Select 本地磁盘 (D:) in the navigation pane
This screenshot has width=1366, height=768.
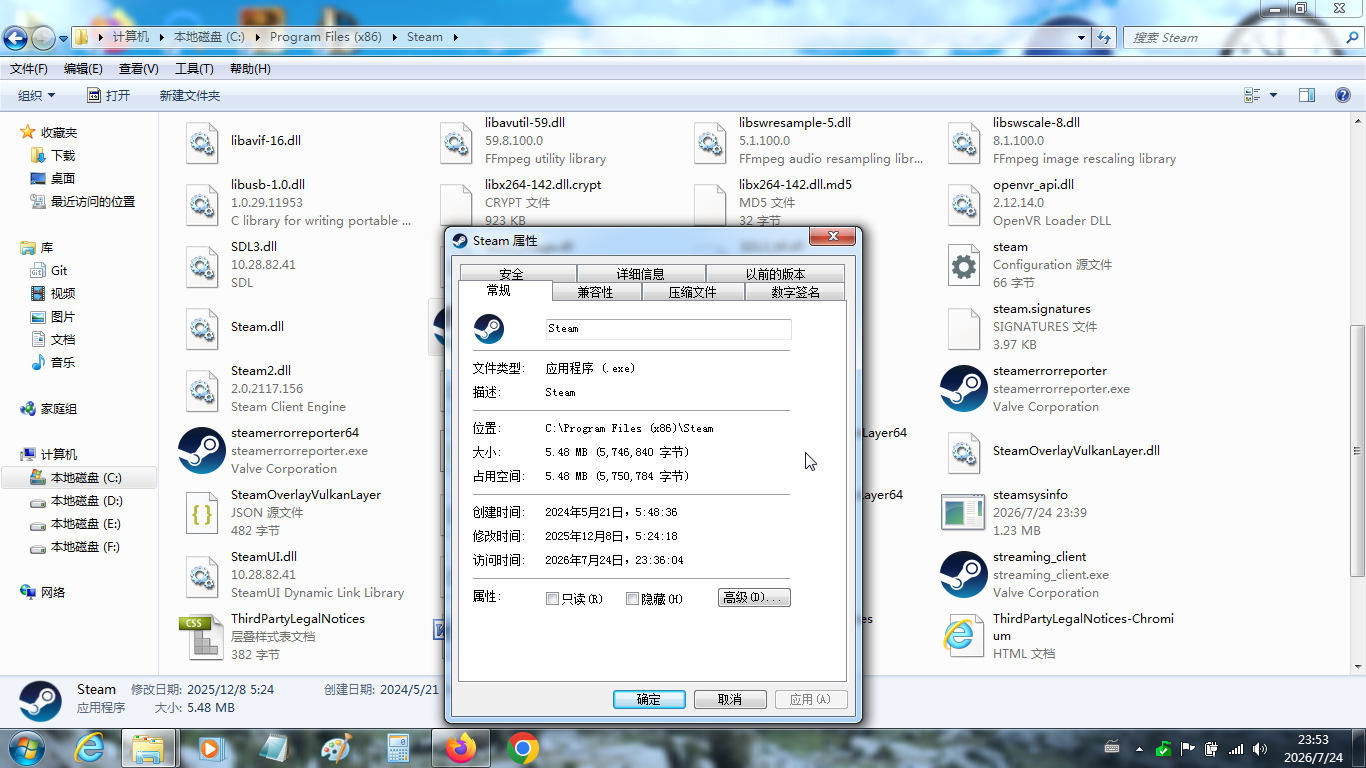pyautogui.click(x=87, y=501)
